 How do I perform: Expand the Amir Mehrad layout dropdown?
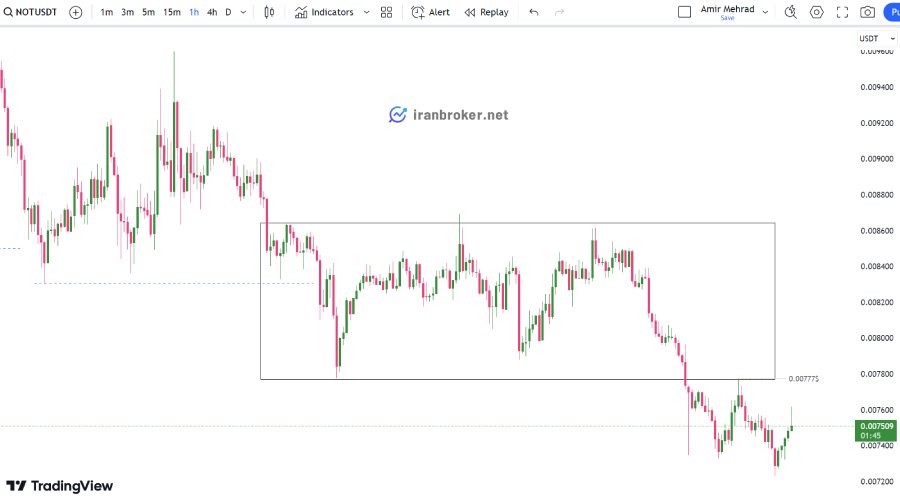(x=765, y=12)
